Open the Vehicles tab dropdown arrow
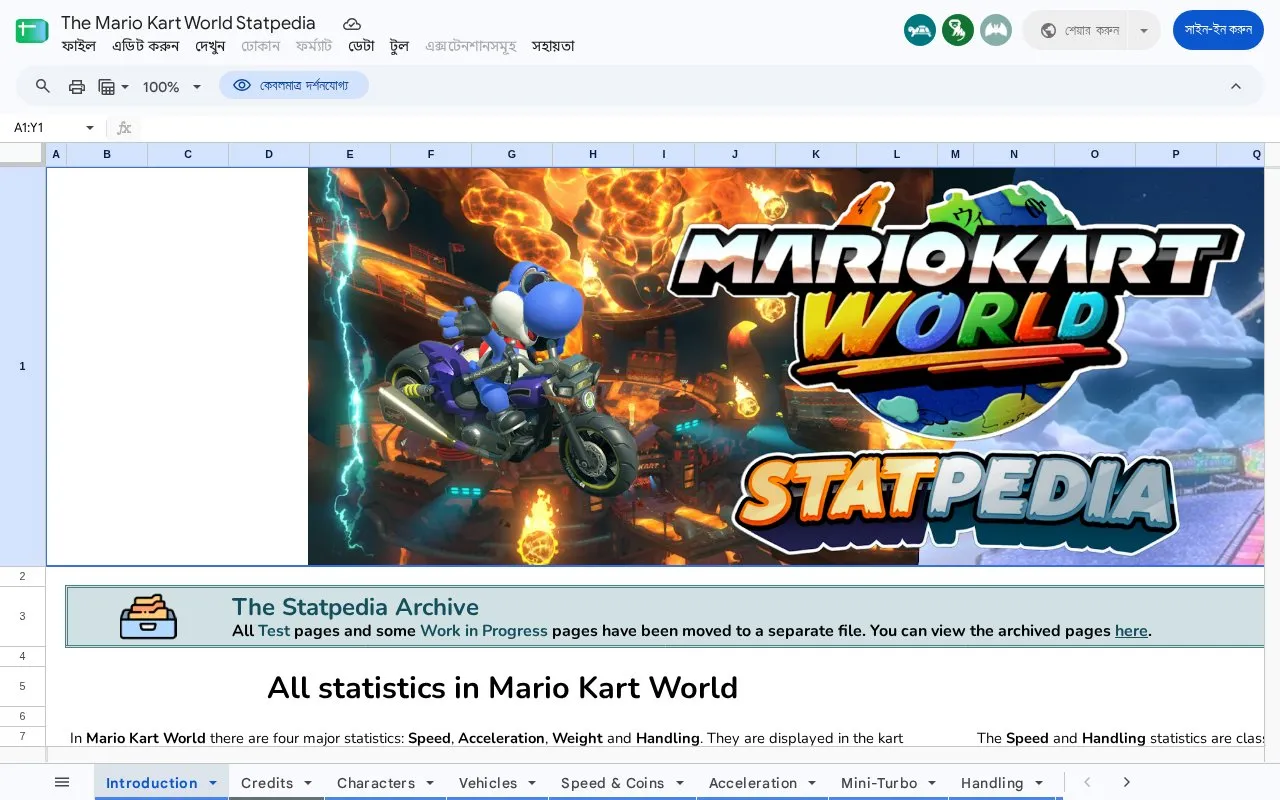 click(x=532, y=783)
